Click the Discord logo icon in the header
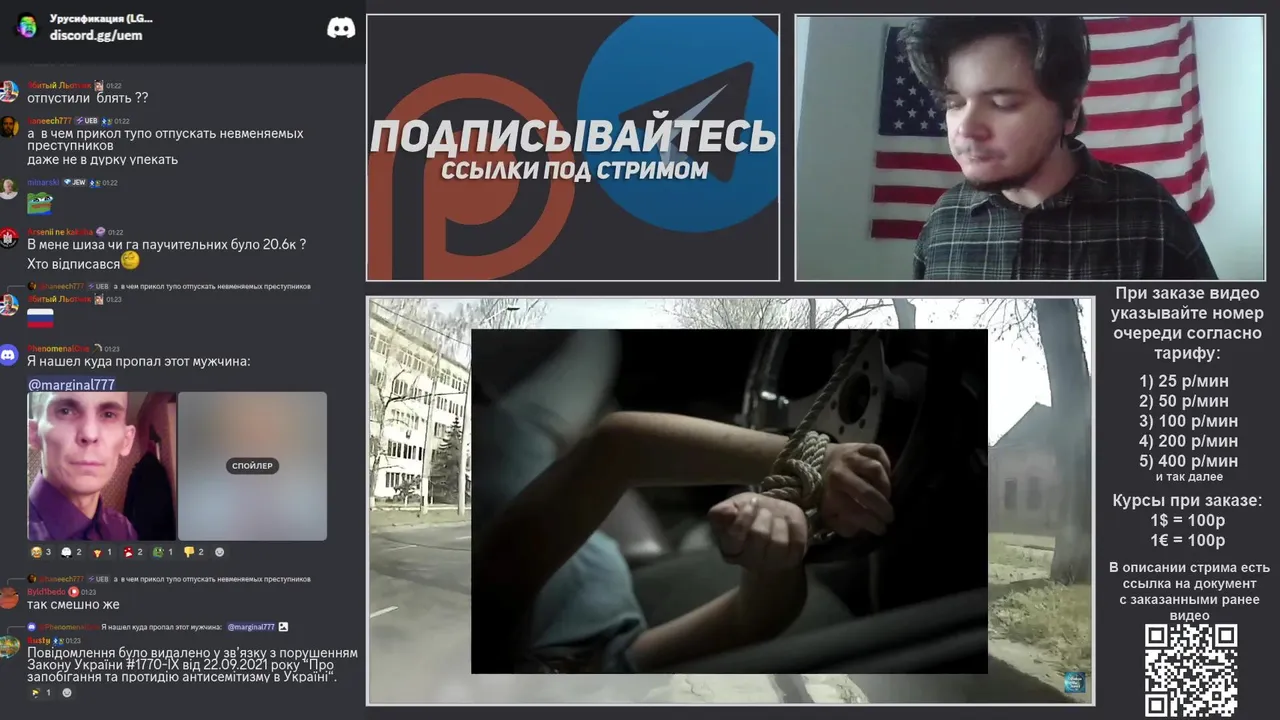 click(x=341, y=28)
